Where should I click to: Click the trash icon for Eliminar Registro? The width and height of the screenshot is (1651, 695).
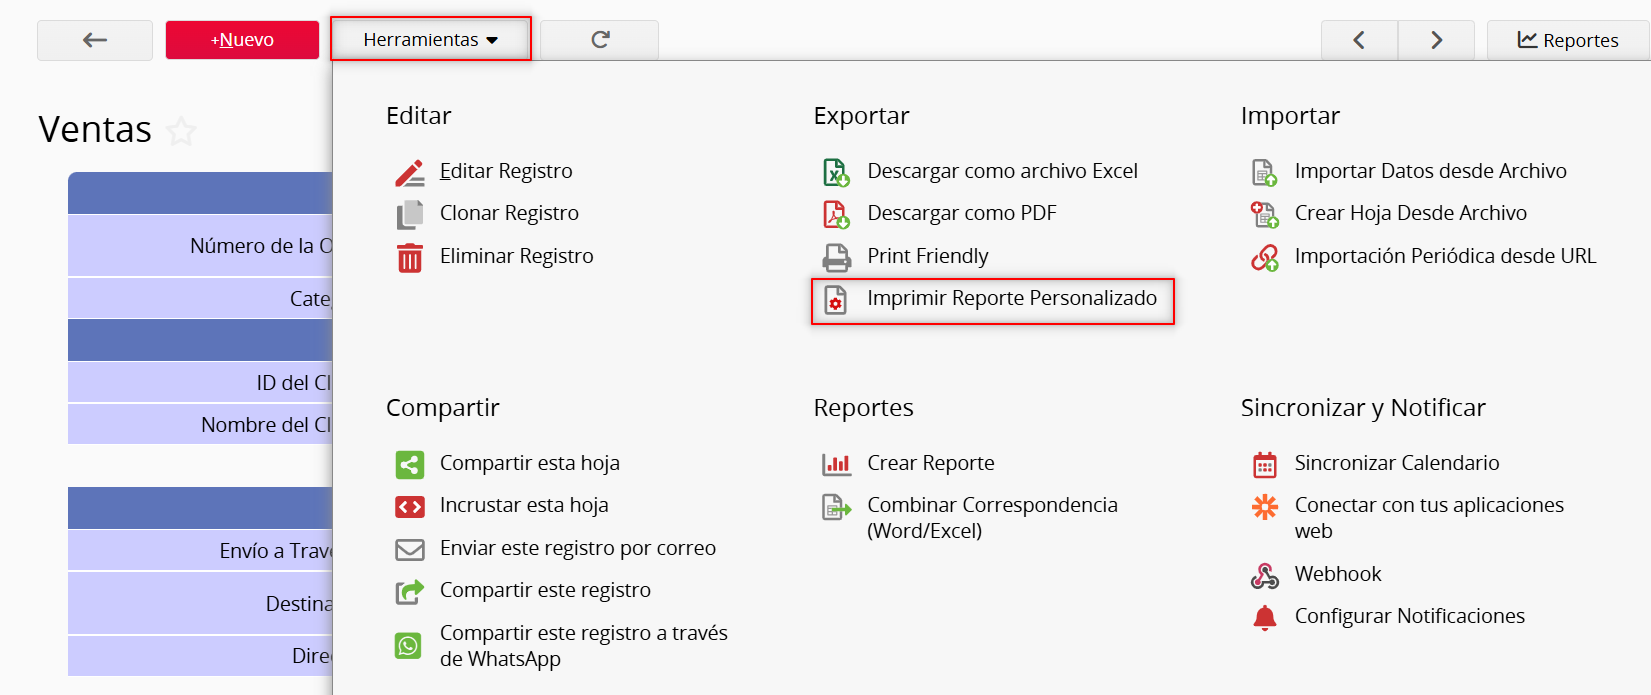[409, 257]
